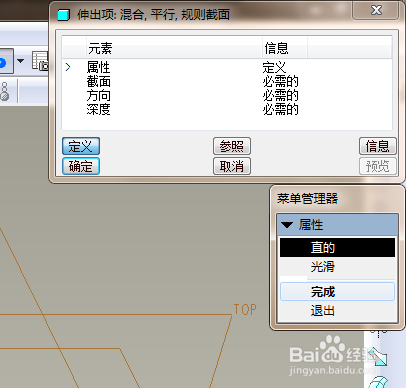Click the TOP datum plane label
The width and height of the screenshot is (406, 388).
coord(245,310)
